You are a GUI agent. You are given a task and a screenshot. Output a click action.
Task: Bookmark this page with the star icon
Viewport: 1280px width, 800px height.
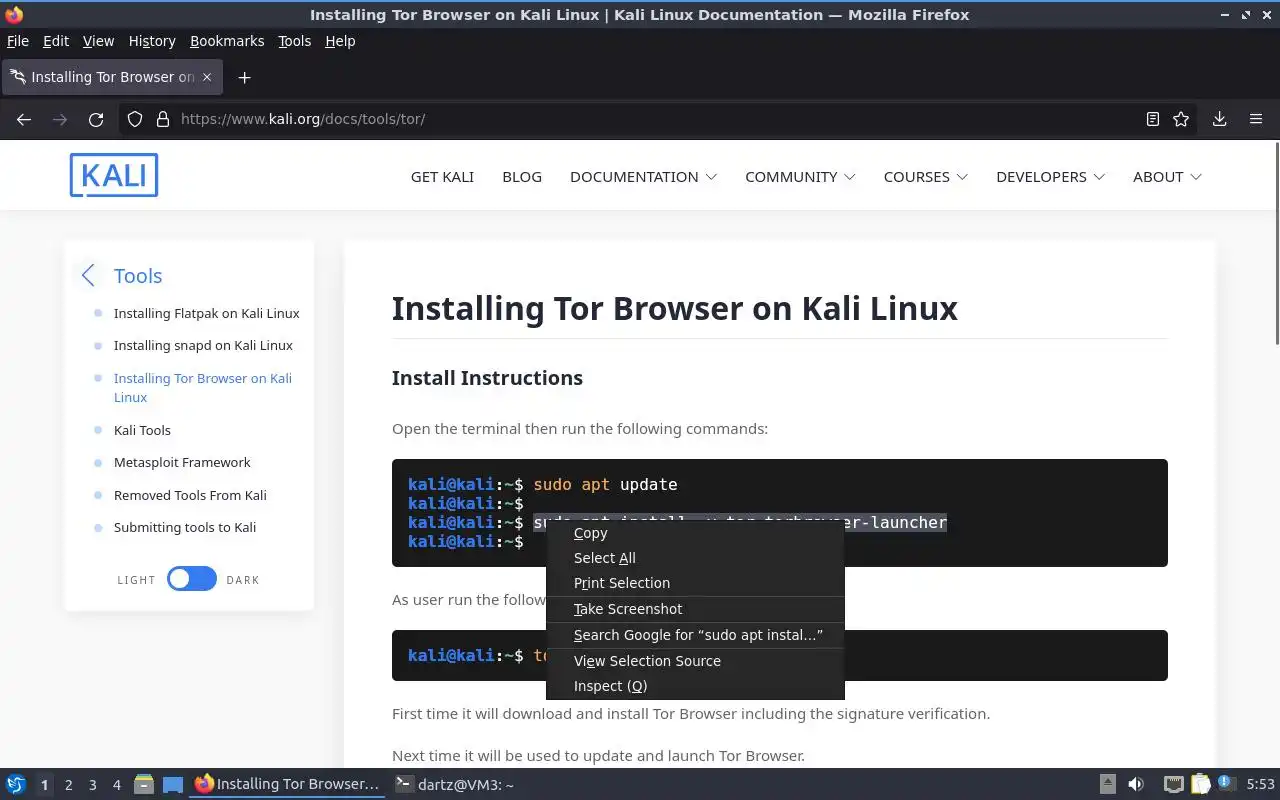1181,119
